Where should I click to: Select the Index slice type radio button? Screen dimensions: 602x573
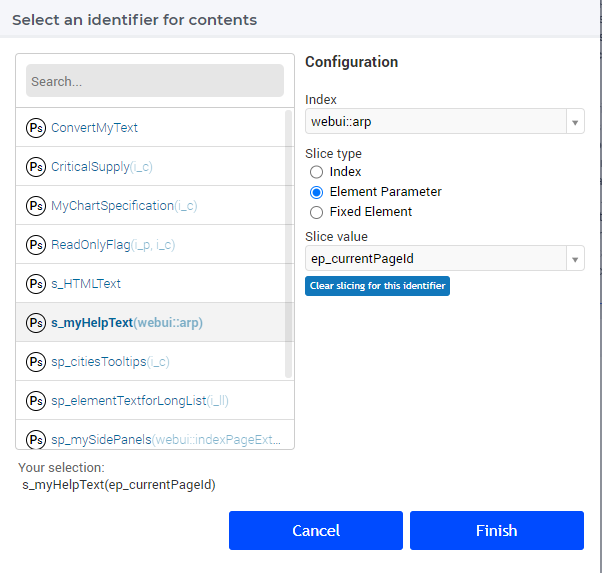pyautogui.click(x=316, y=172)
